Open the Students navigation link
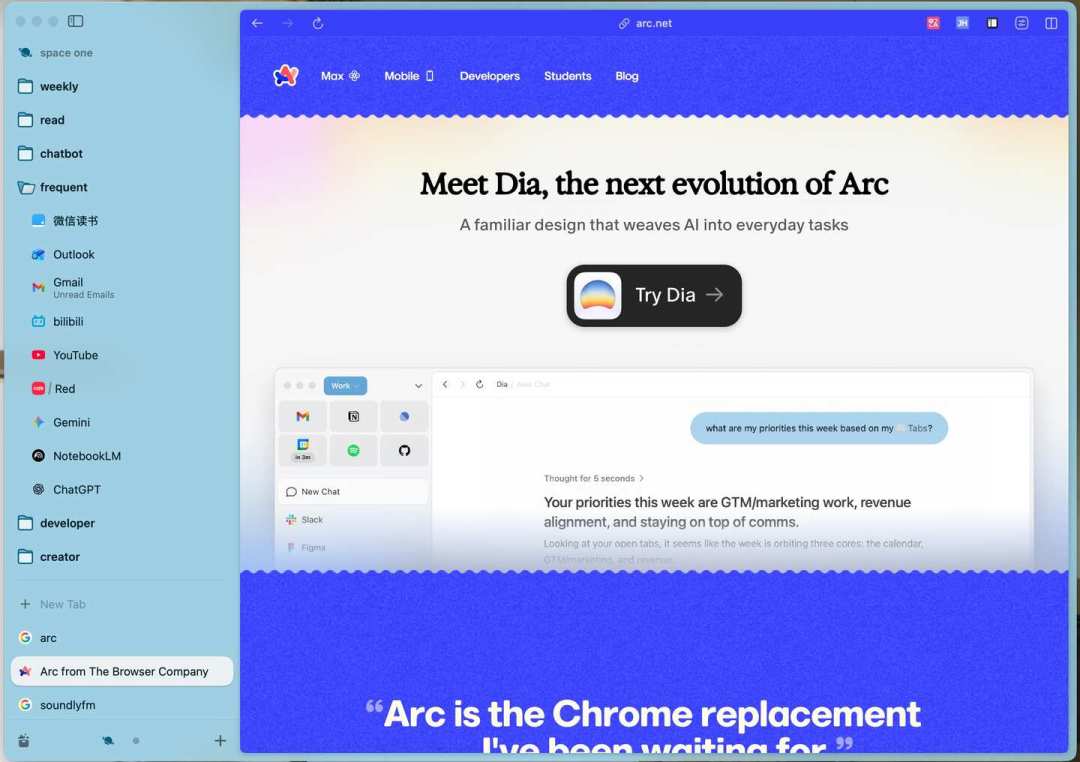Screen dimensions: 1080x762 click(568, 76)
